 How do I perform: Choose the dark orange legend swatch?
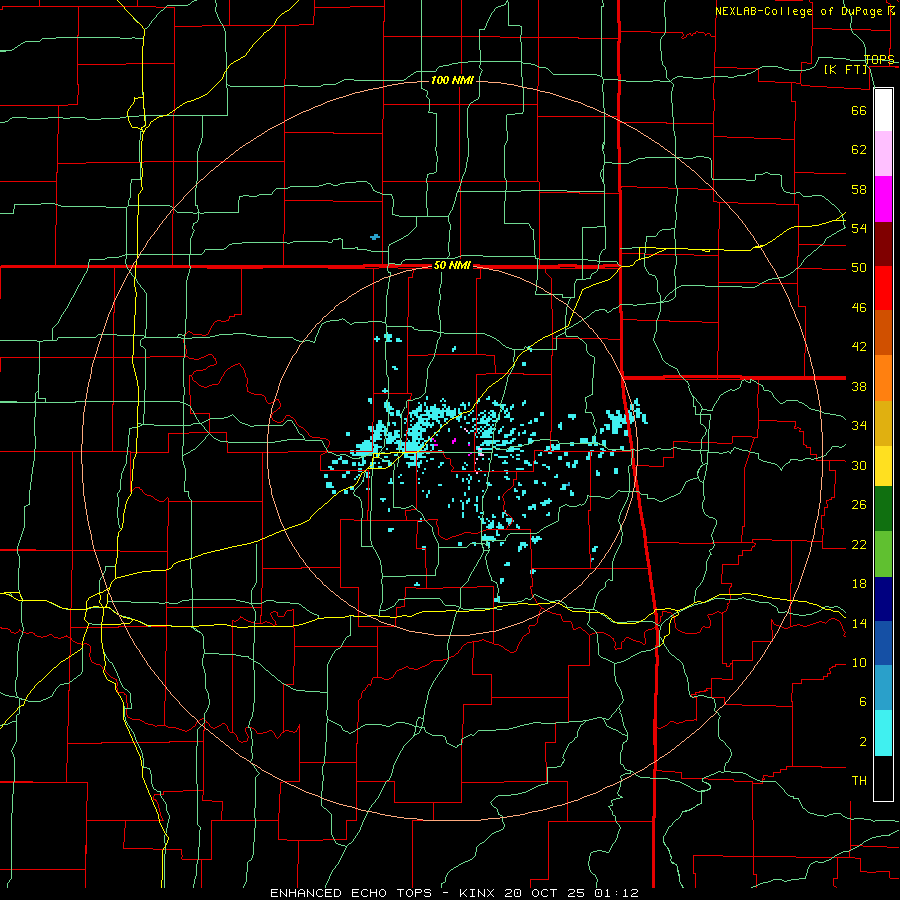[x=883, y=333]
